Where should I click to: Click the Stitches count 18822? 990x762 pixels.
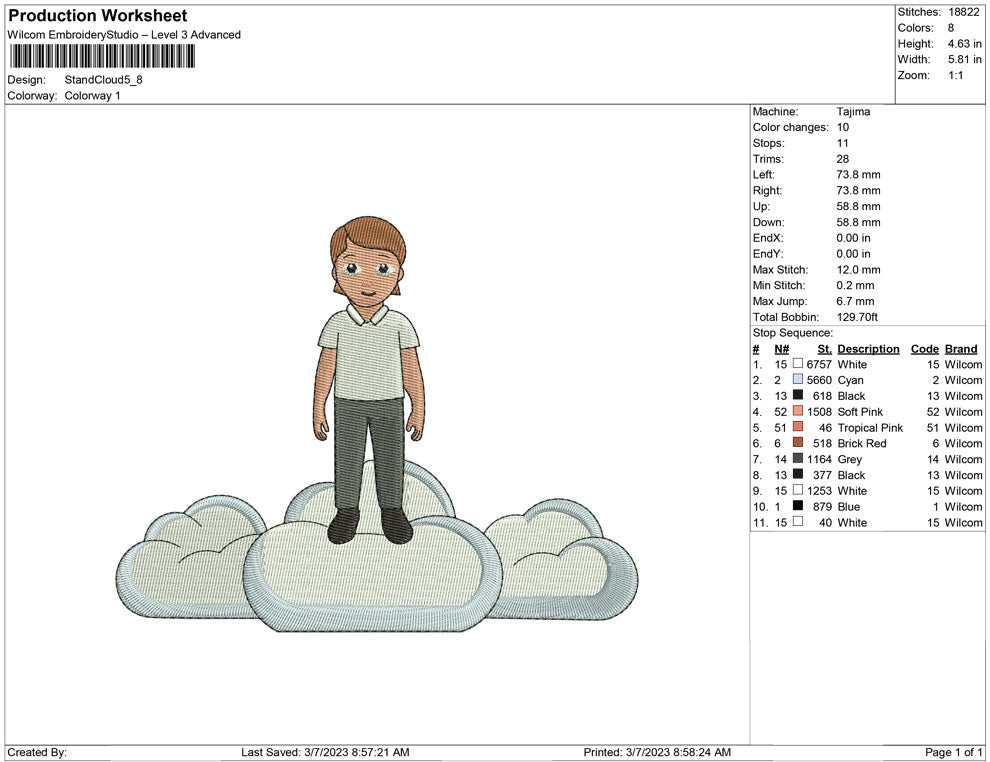pyautogui.click(x=965, y=12)
